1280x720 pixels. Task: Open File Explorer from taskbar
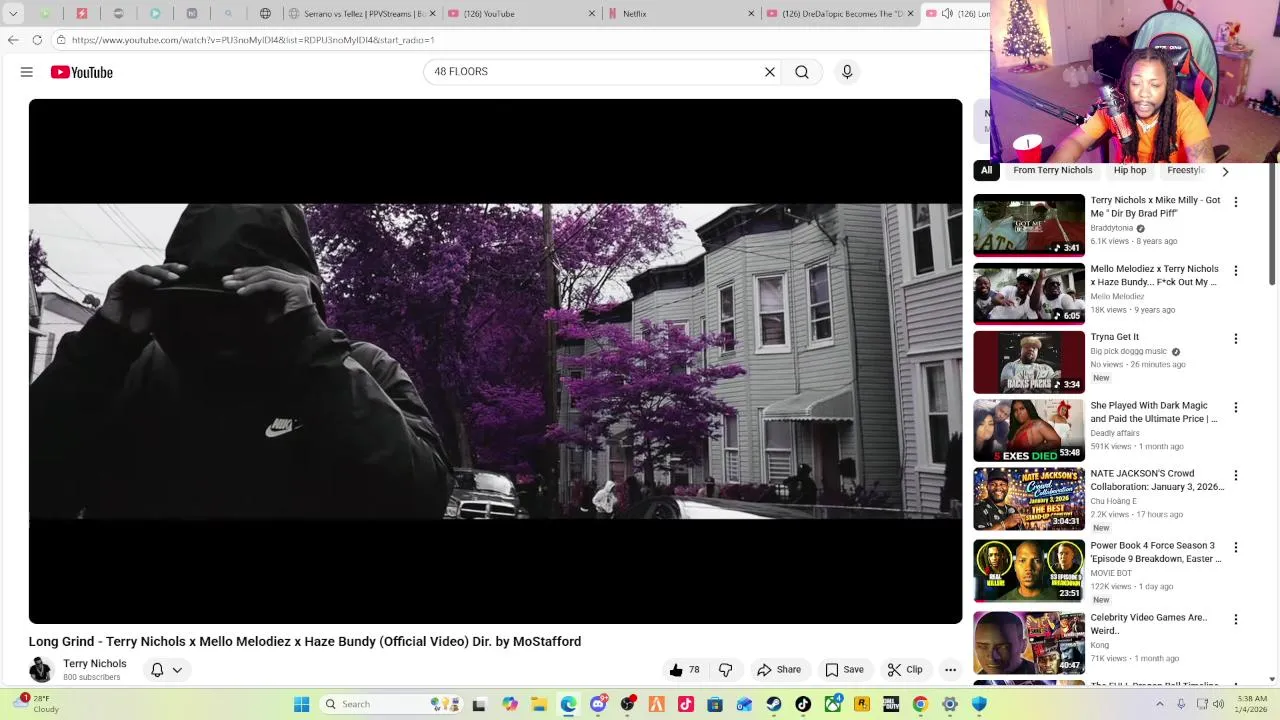[x=539, y=704]
